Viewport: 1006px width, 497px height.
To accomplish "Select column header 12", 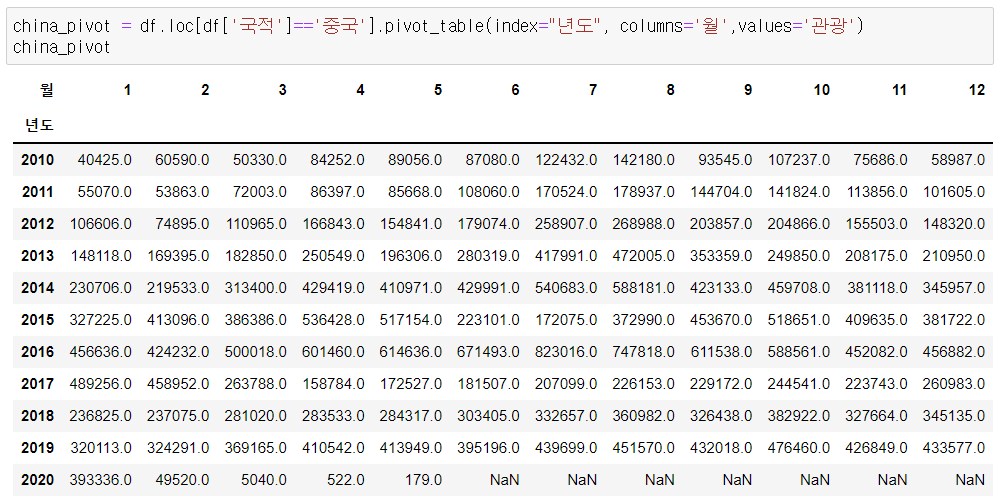I will 976,90.
